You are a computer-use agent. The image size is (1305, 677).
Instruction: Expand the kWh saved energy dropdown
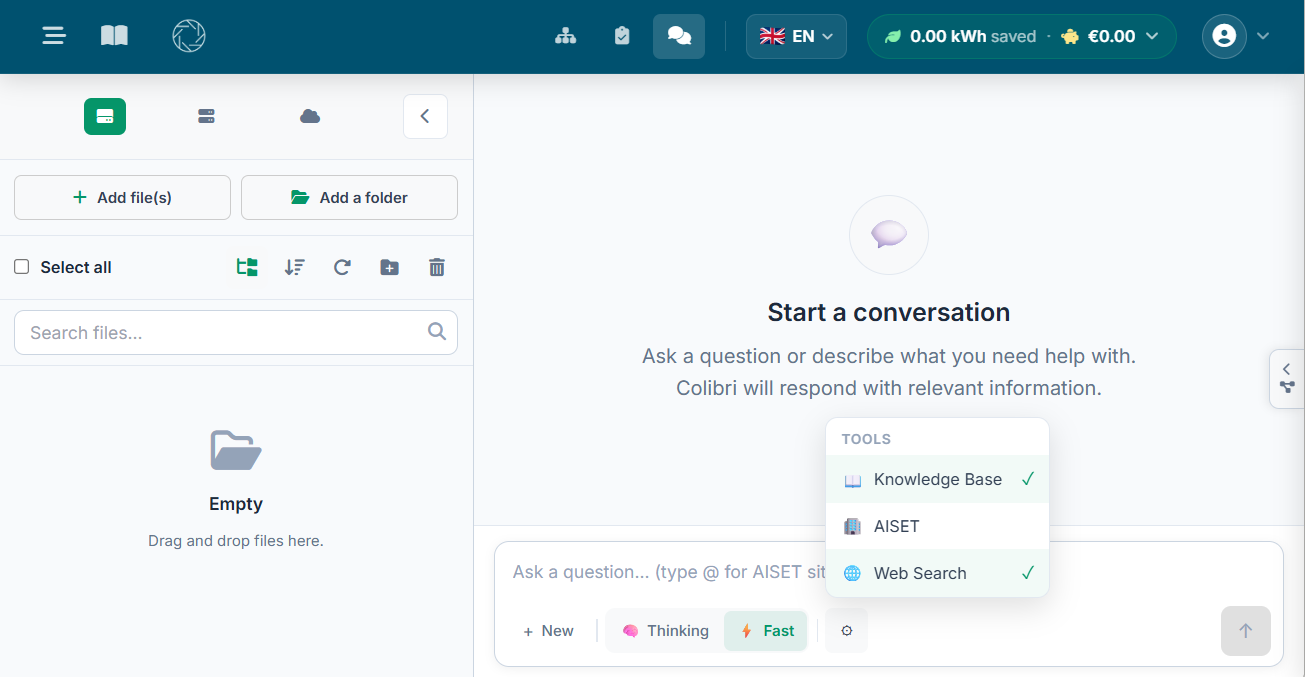(x=1021, y=36)
